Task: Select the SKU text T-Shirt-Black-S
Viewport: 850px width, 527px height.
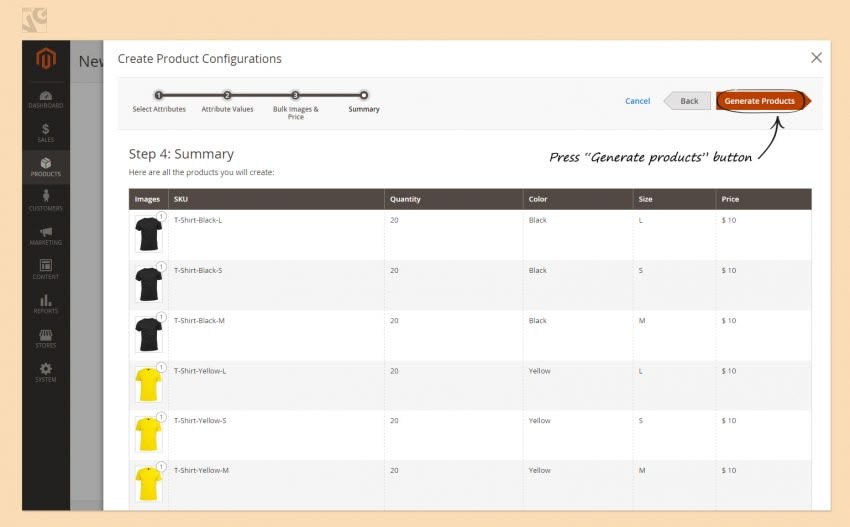Action: point(198,270)
